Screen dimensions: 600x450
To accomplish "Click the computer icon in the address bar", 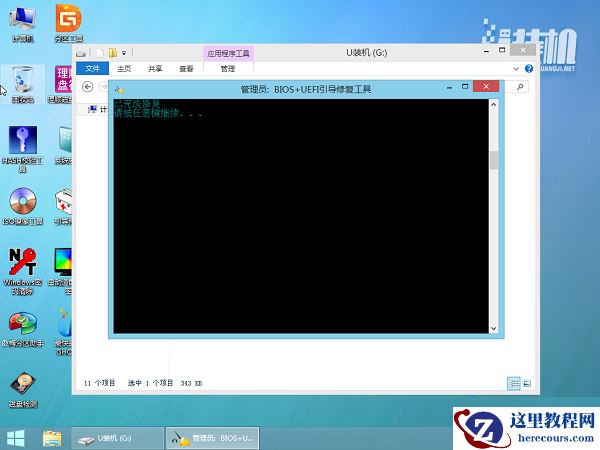I will click(x=92, y=109).
